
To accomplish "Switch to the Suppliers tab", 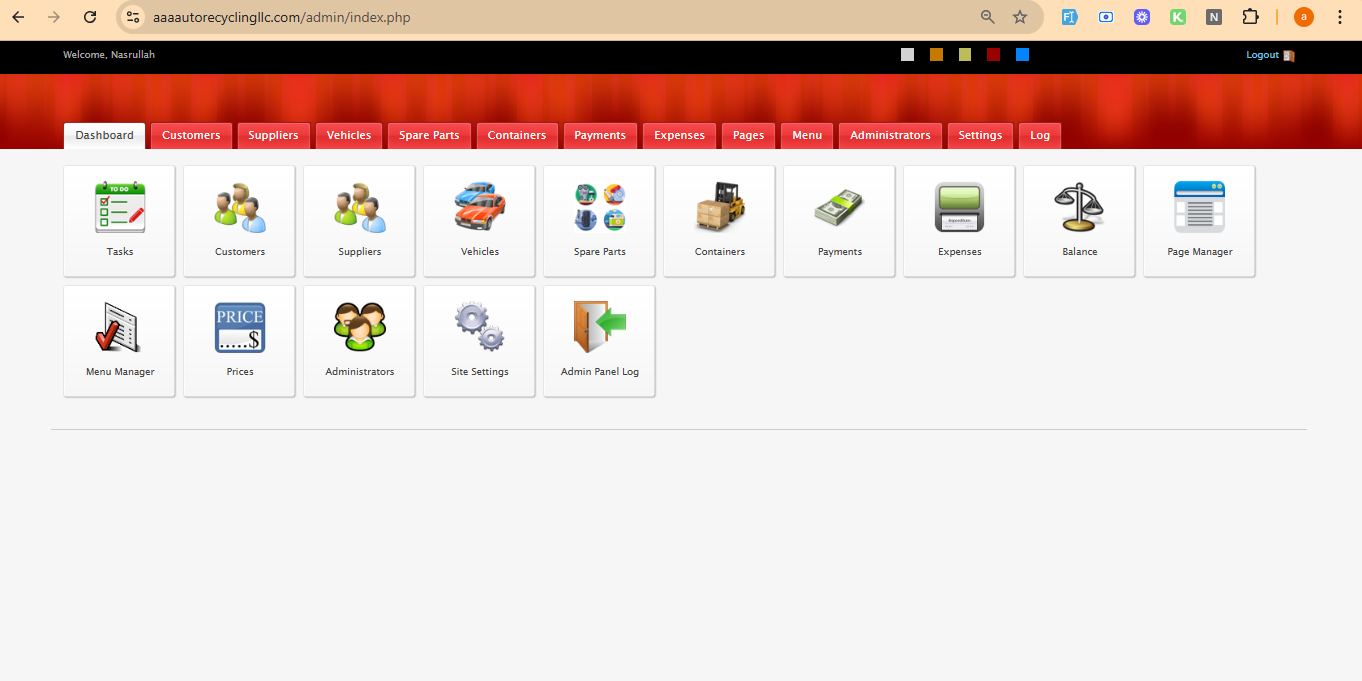I will pyautogui.click(x=273, y=135).
